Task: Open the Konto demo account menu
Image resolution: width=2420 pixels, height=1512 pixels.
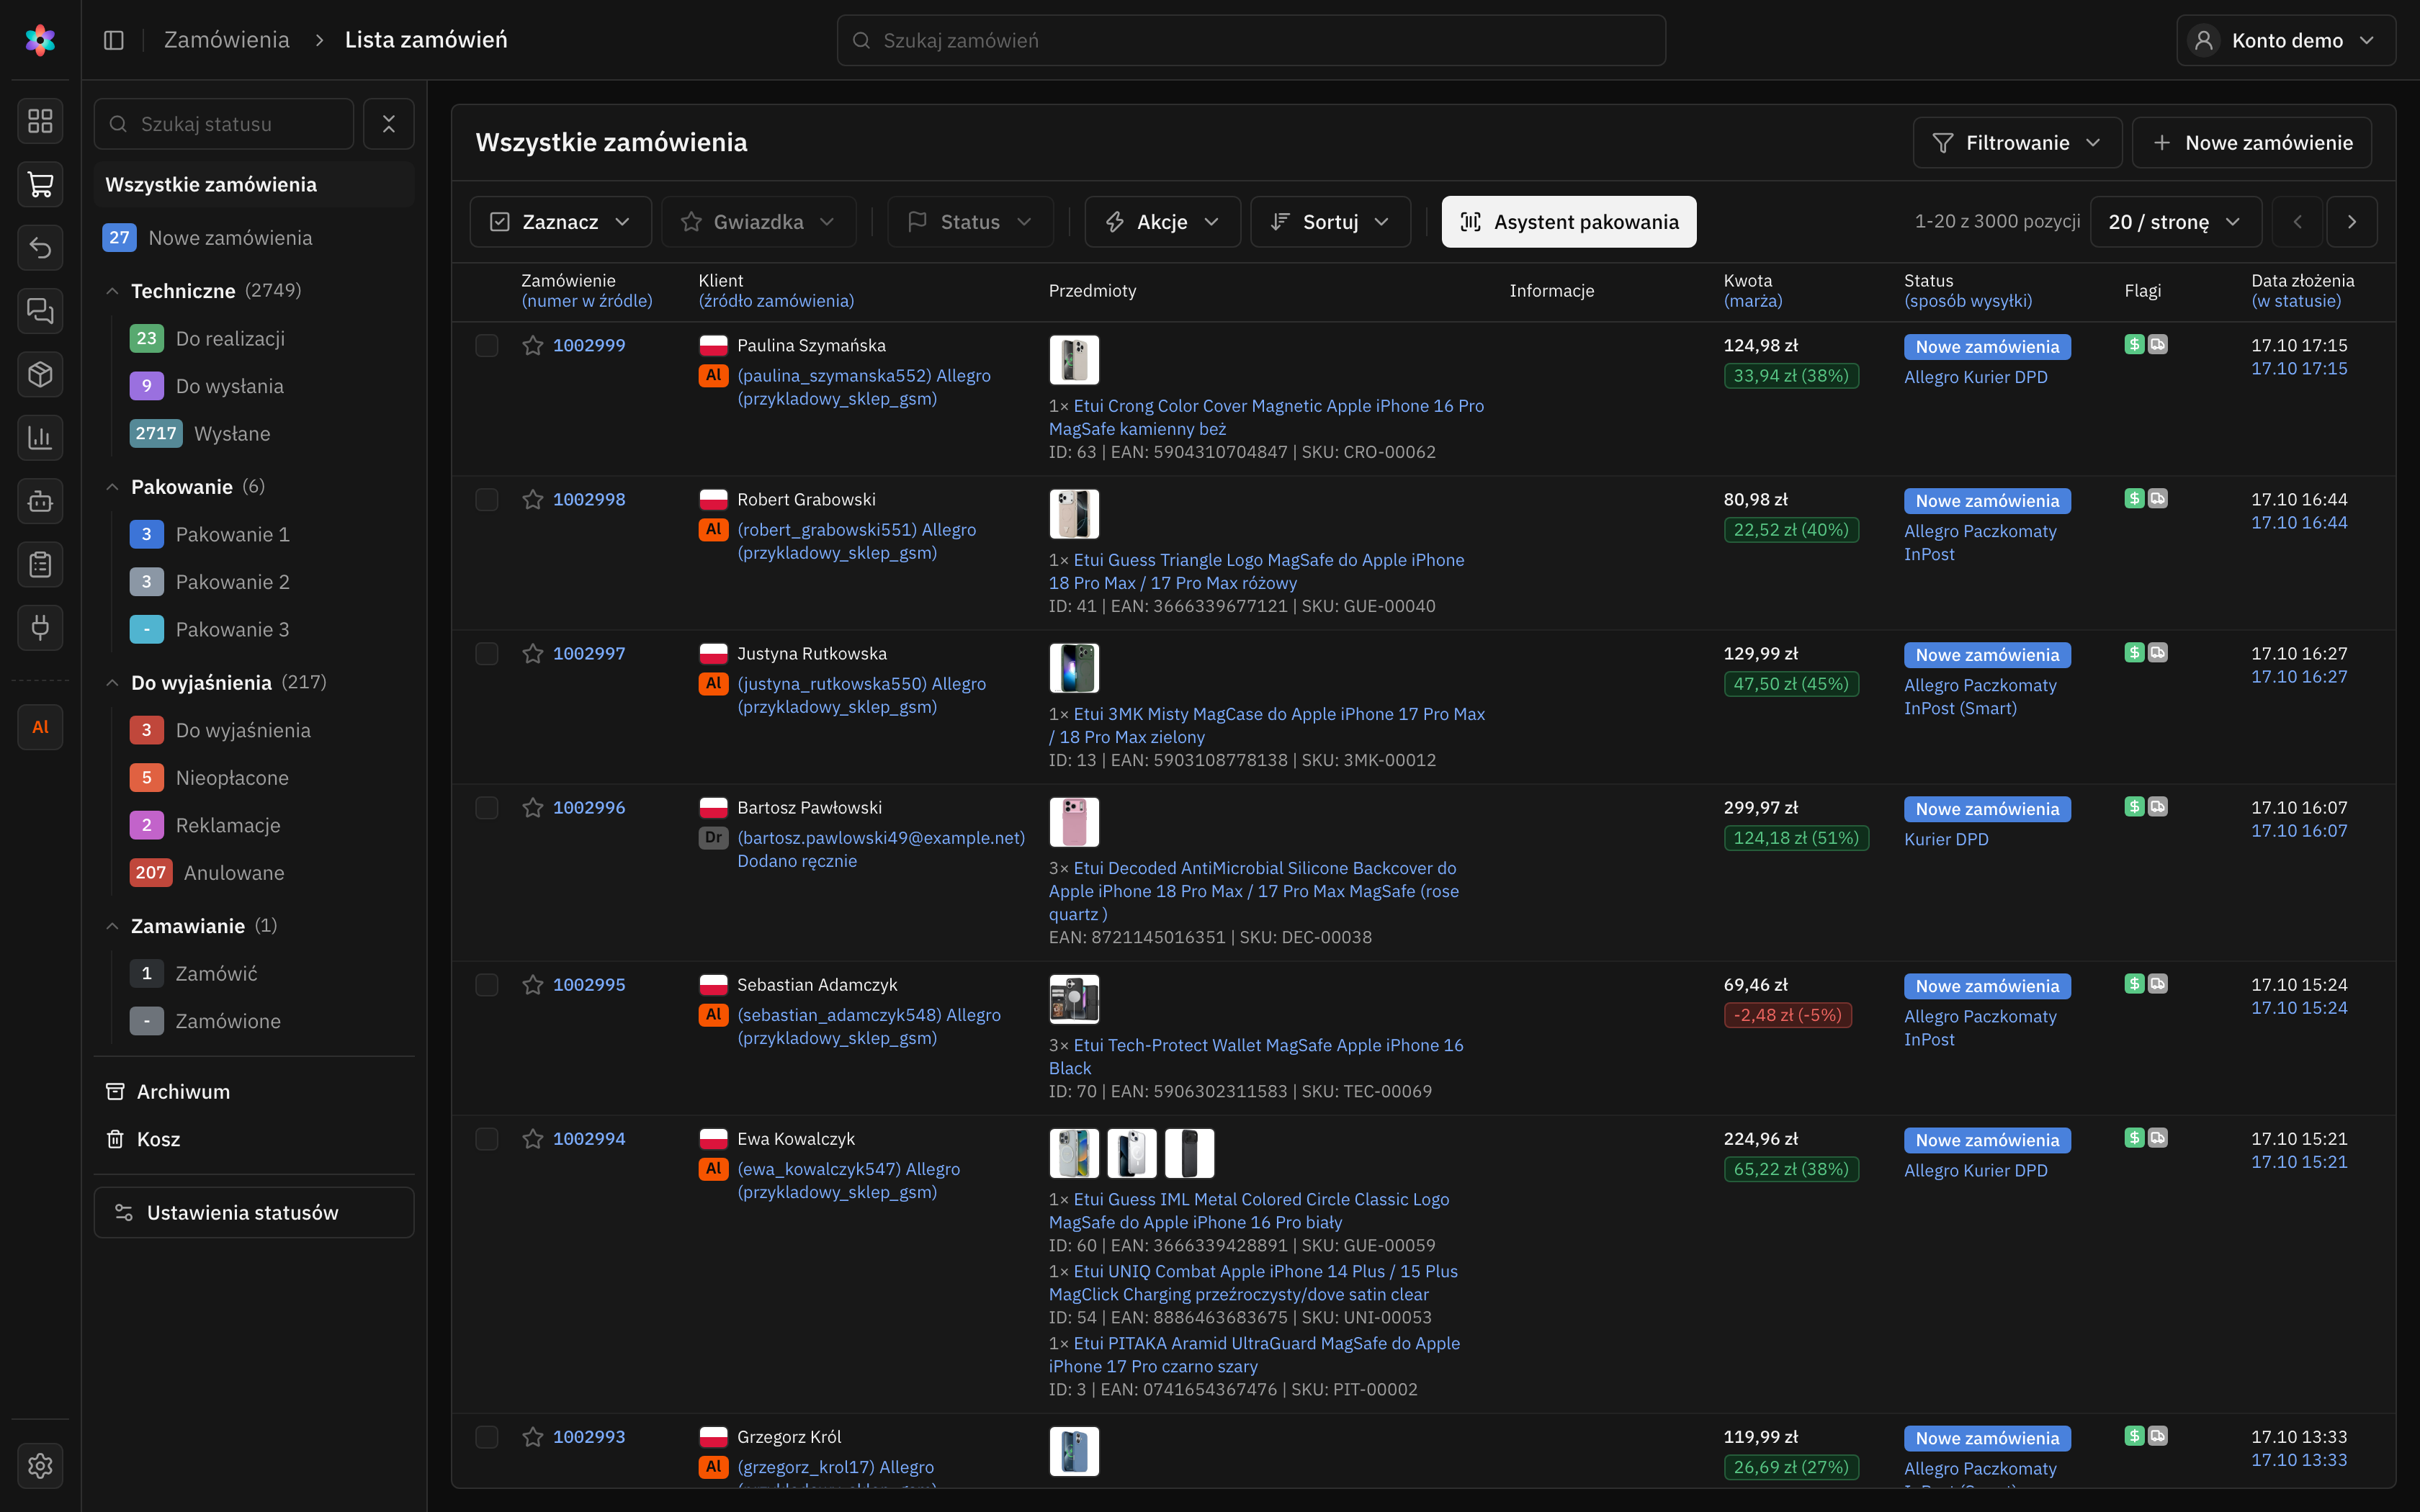Action: click(x=2285, y=40)
